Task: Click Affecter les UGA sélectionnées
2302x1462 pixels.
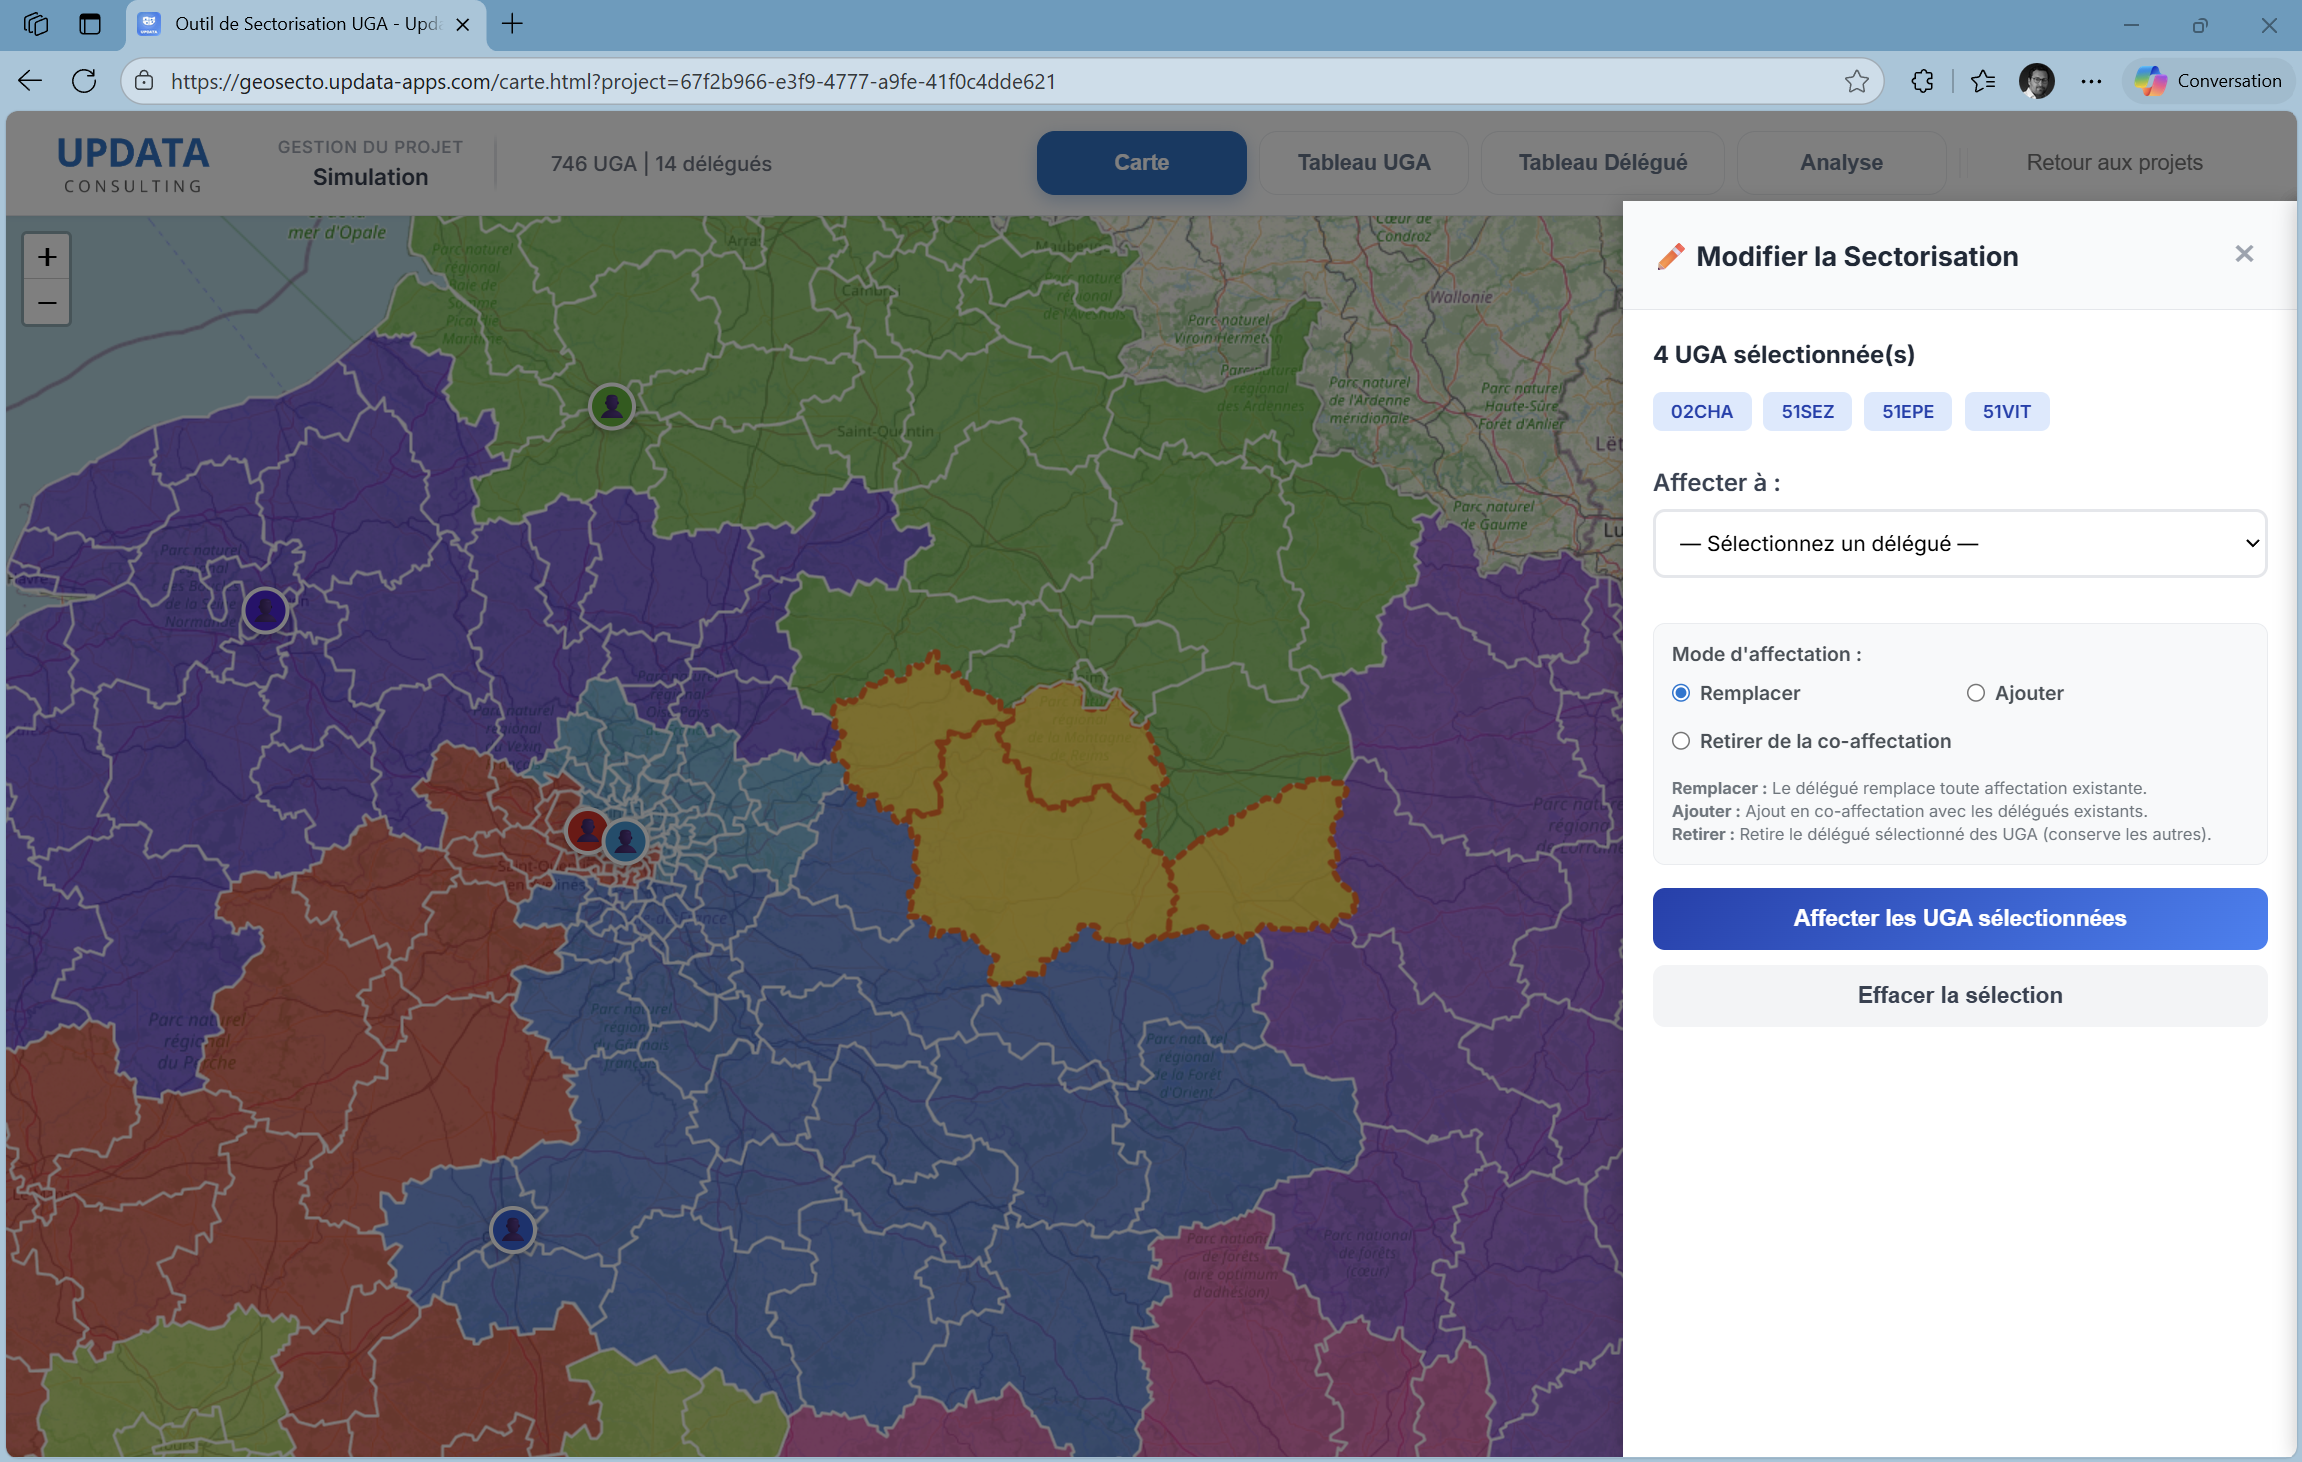Action: [x=1959, y=918]
